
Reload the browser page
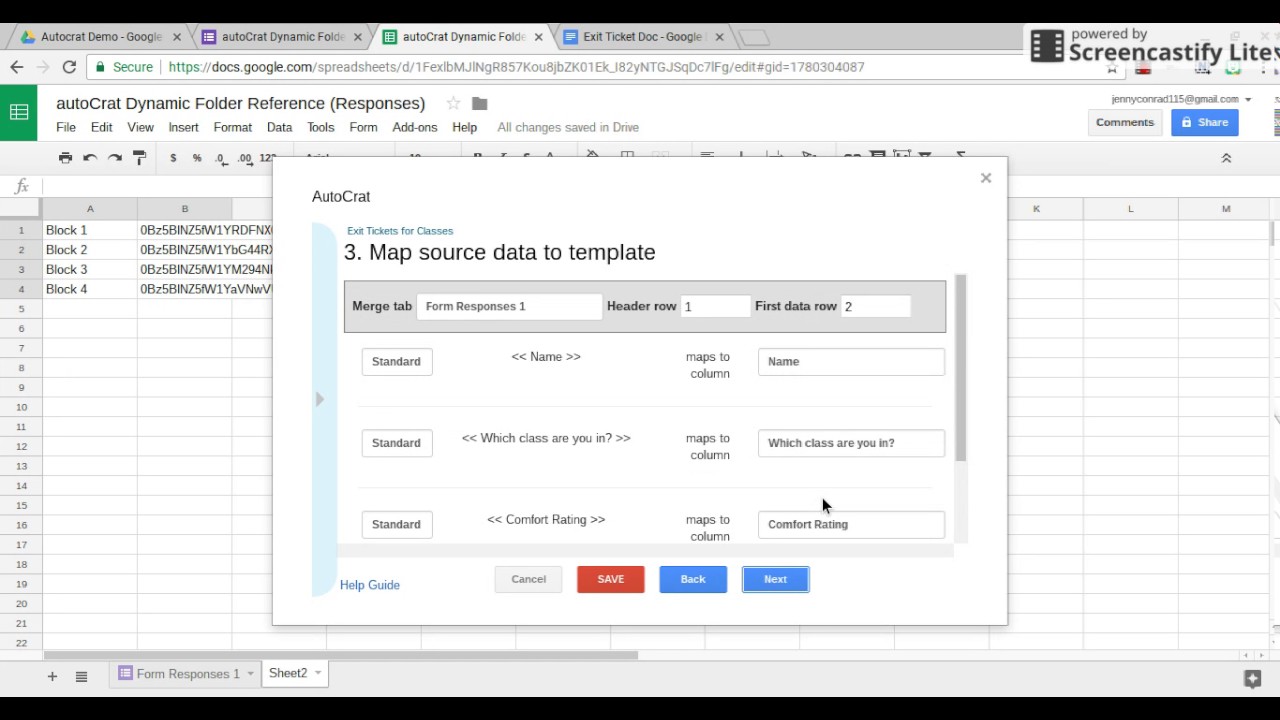click(x=69, y=67)
